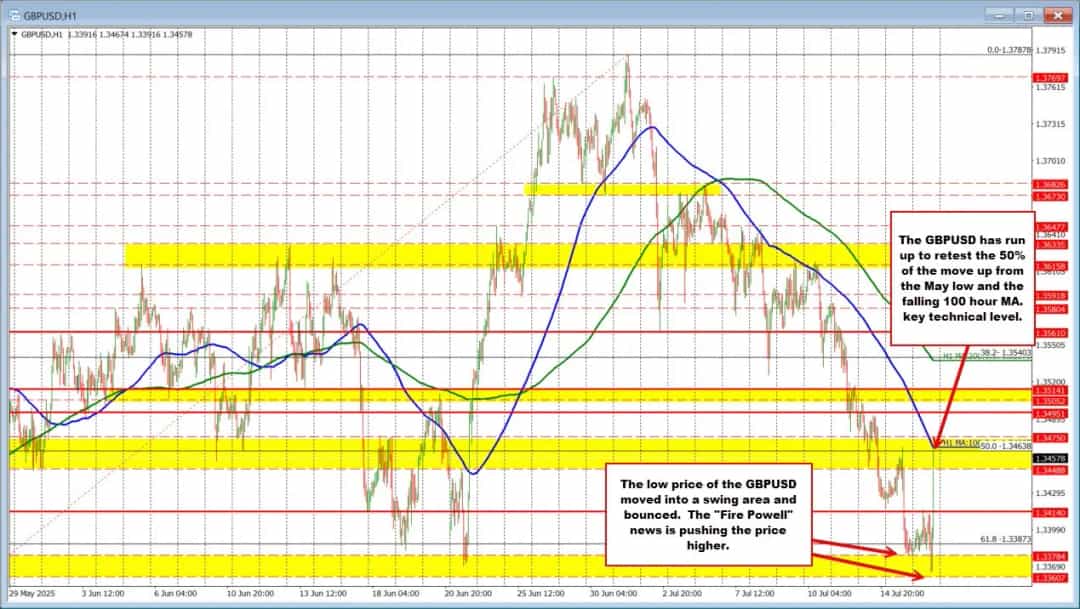This screenshot has width=1080, height=609.
Task: Click the chart window icon in title bar
Action: (x=13, y=13)
